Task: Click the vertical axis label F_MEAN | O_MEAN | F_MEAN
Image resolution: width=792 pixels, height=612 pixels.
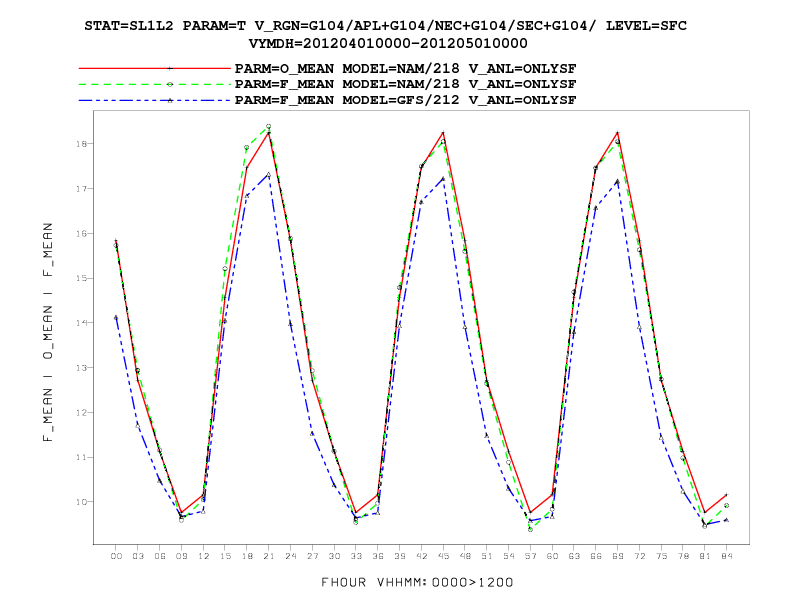Action: 48,332
